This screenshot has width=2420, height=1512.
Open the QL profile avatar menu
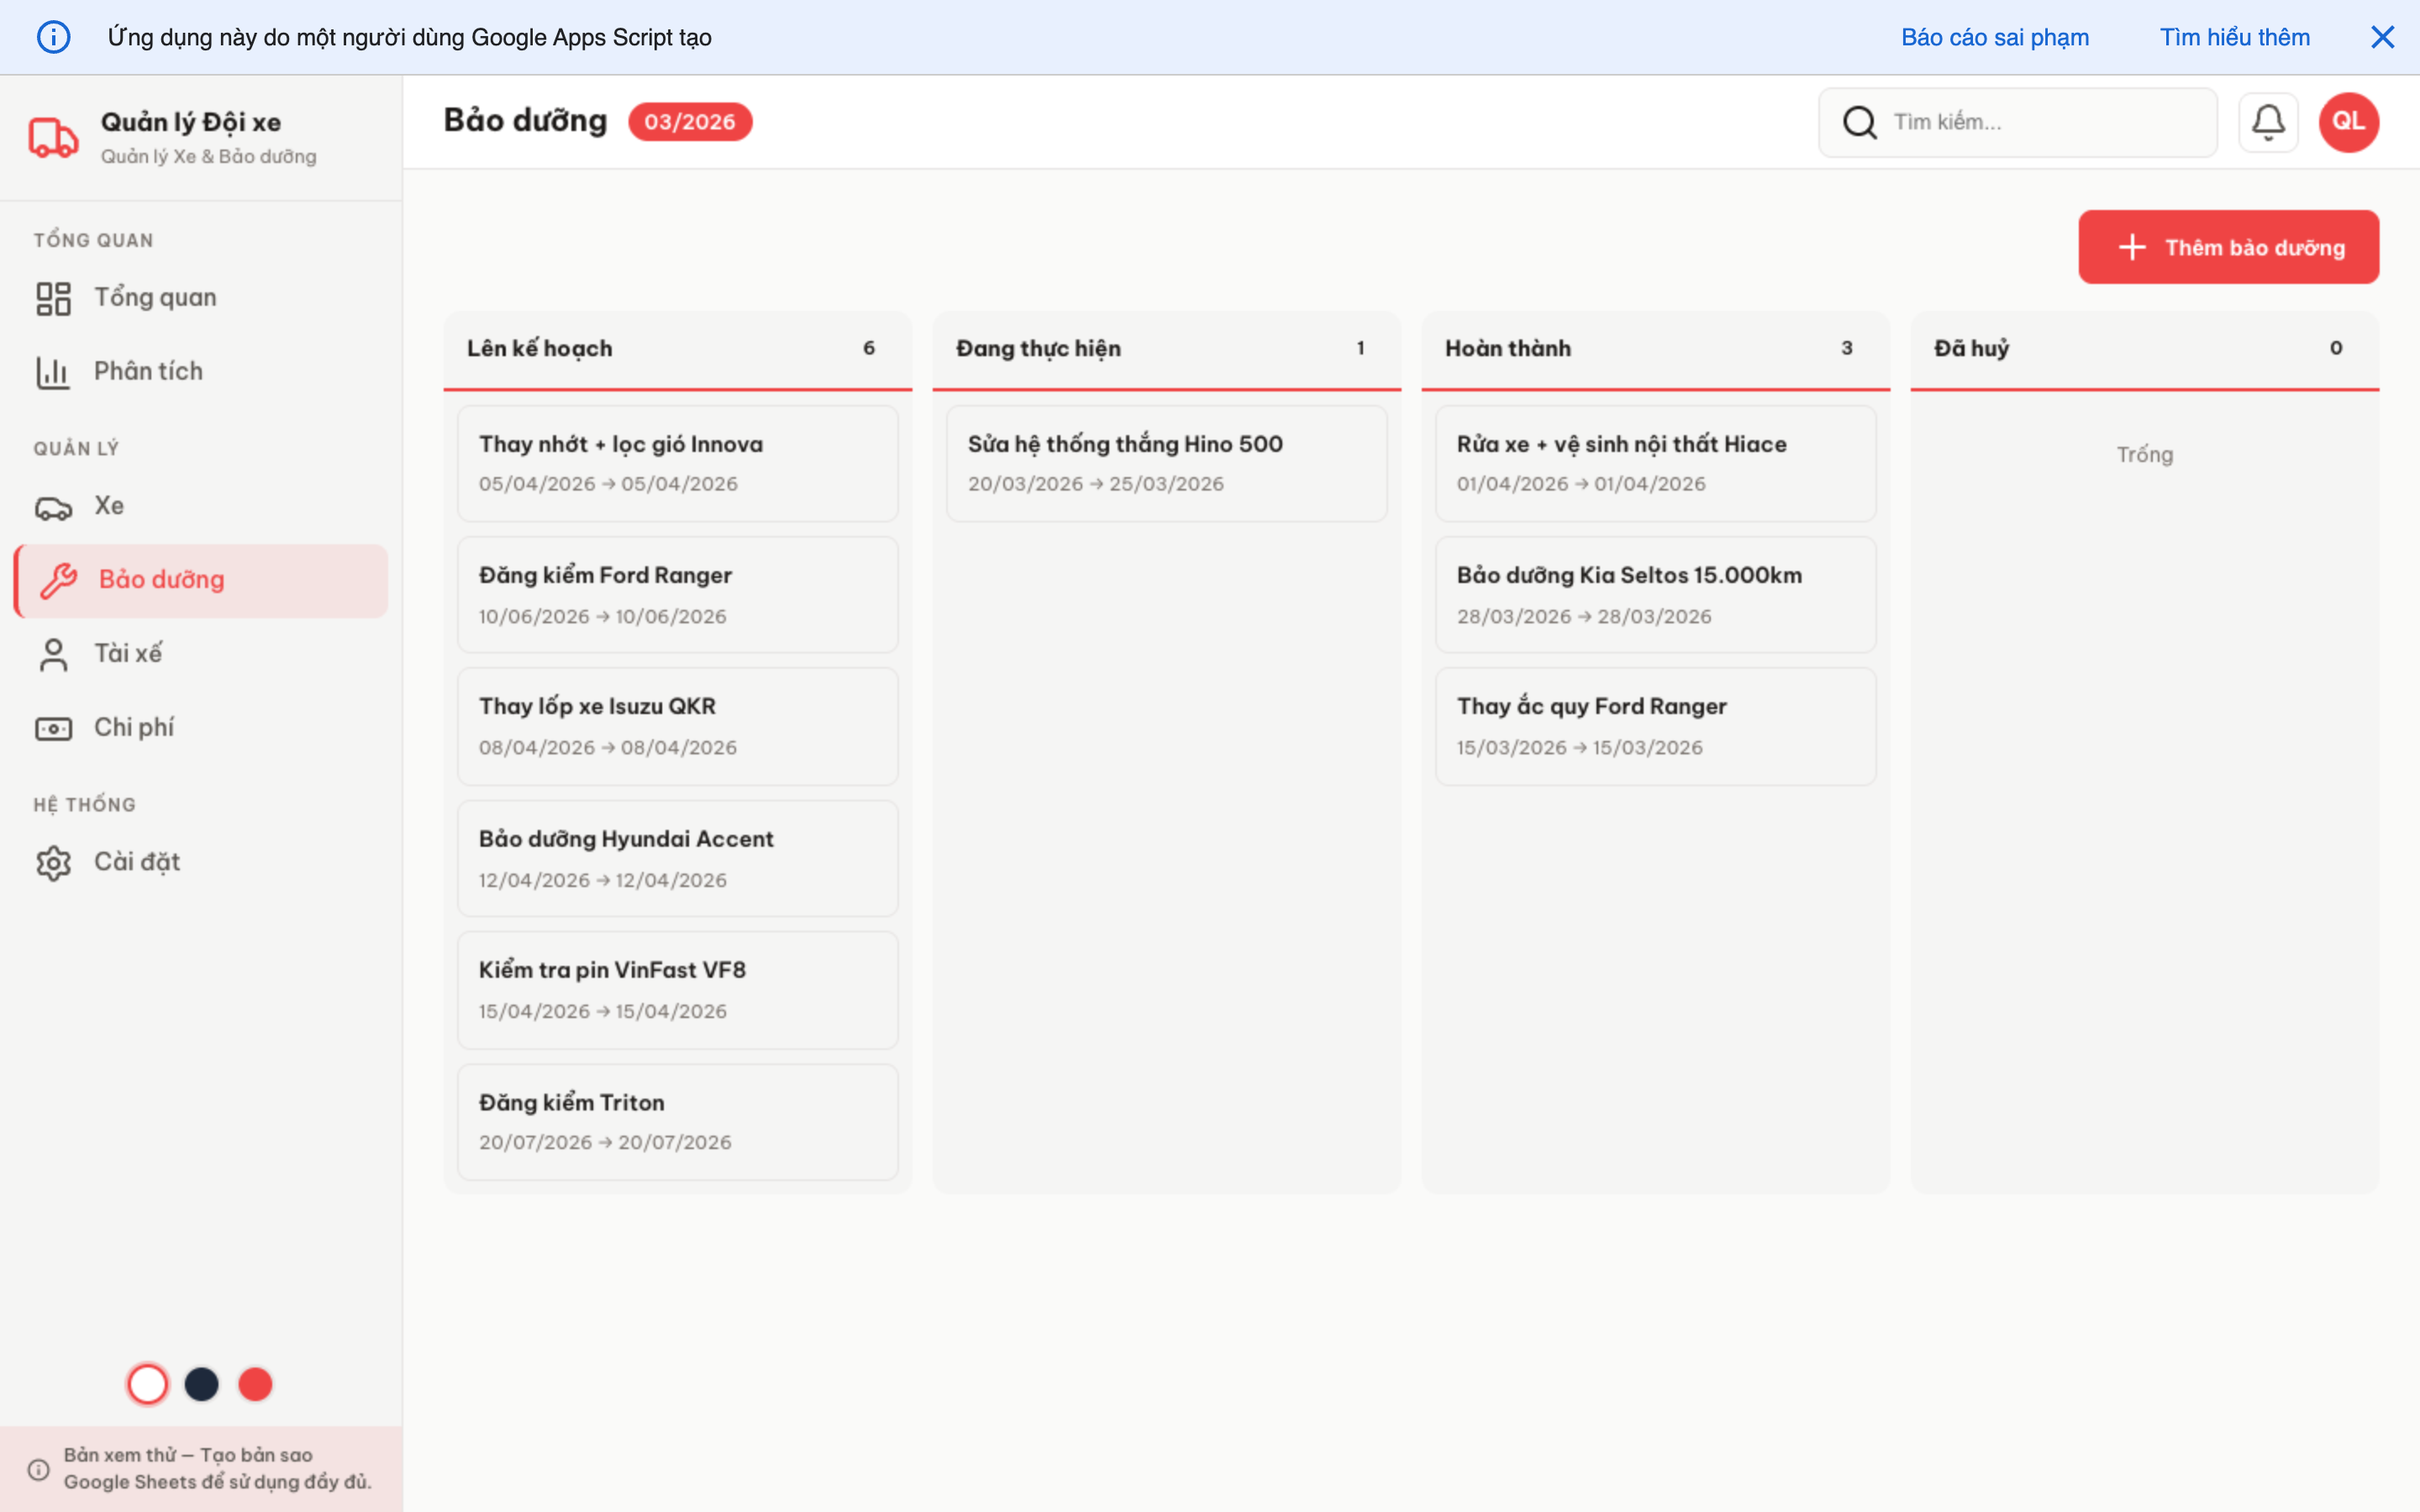click(x=2347, y=121)
